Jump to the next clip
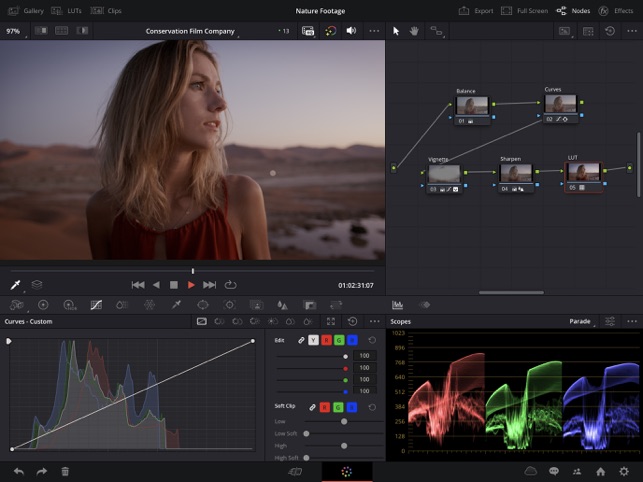 click(209, 285)
